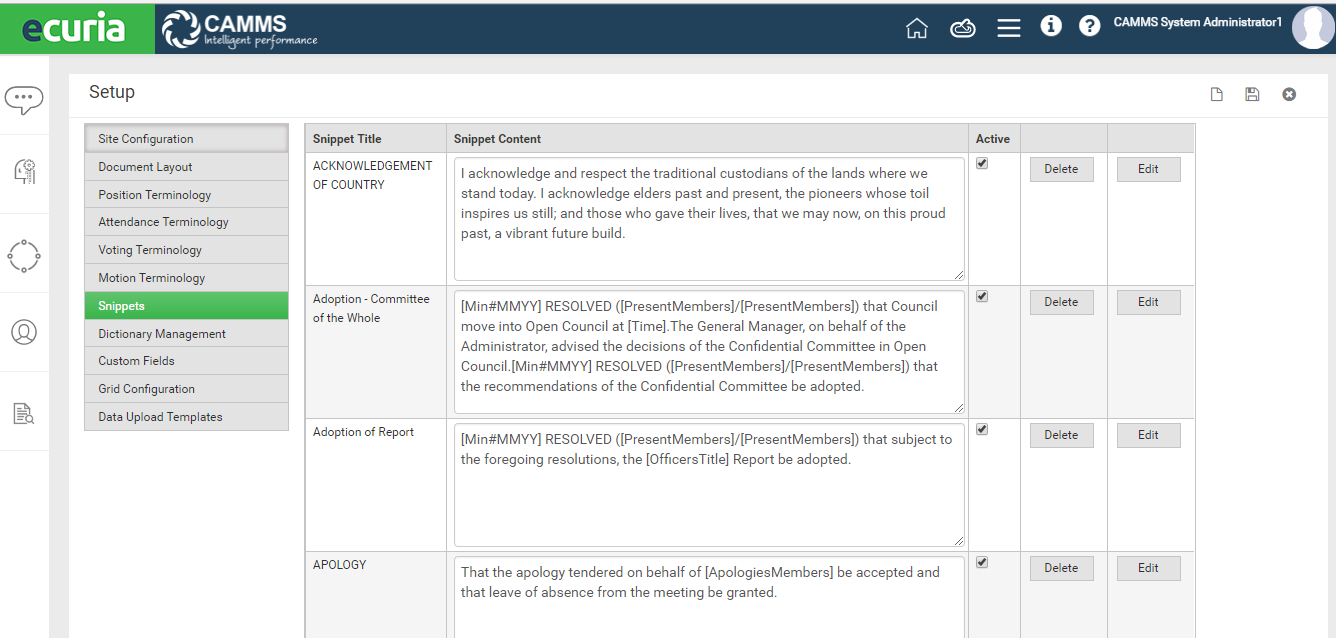
Task: Open Document Layout menu item
Action: click(186, 167)
